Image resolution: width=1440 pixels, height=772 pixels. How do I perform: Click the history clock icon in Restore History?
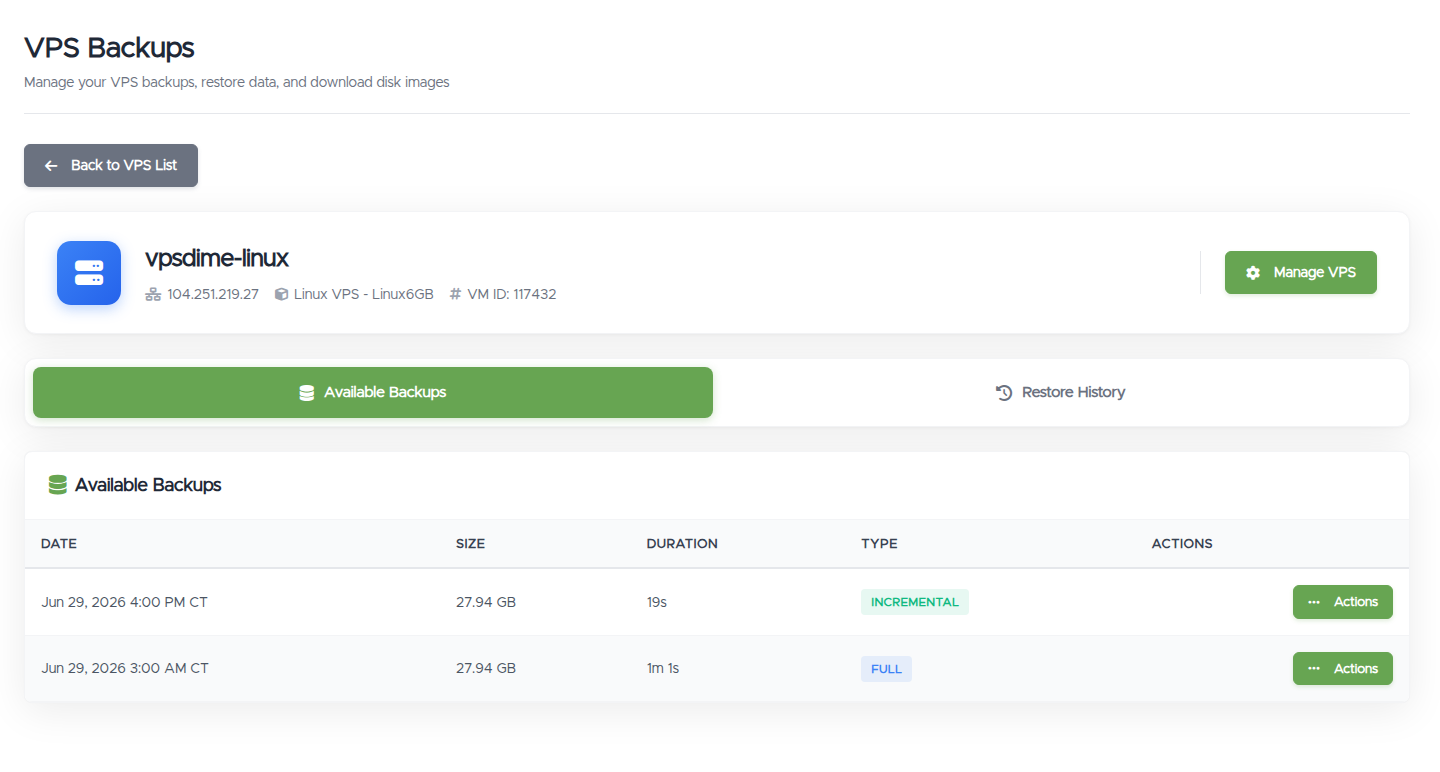pos(1004,392)
